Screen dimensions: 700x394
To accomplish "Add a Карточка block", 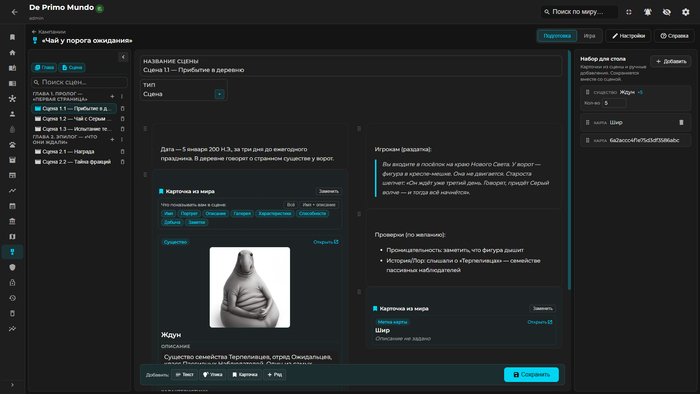I will point(245,375).
